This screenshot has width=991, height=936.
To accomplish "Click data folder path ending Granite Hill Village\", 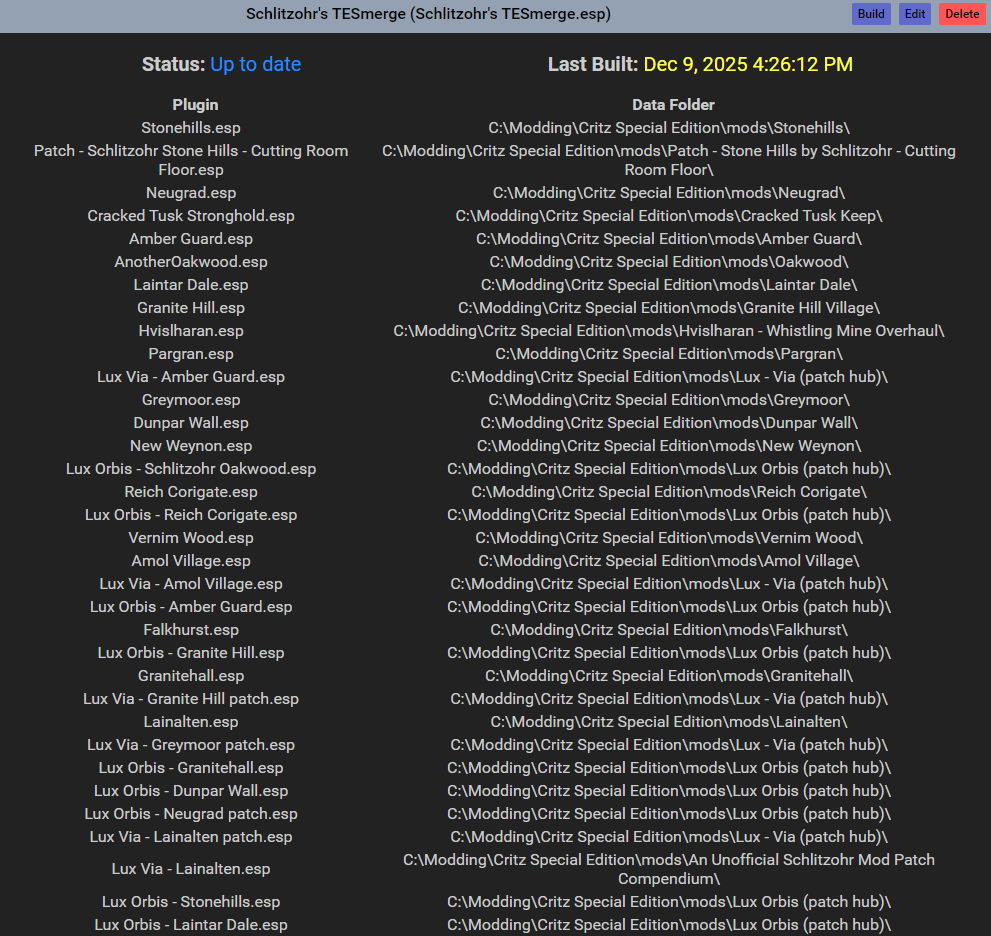I will coord(669,308).
